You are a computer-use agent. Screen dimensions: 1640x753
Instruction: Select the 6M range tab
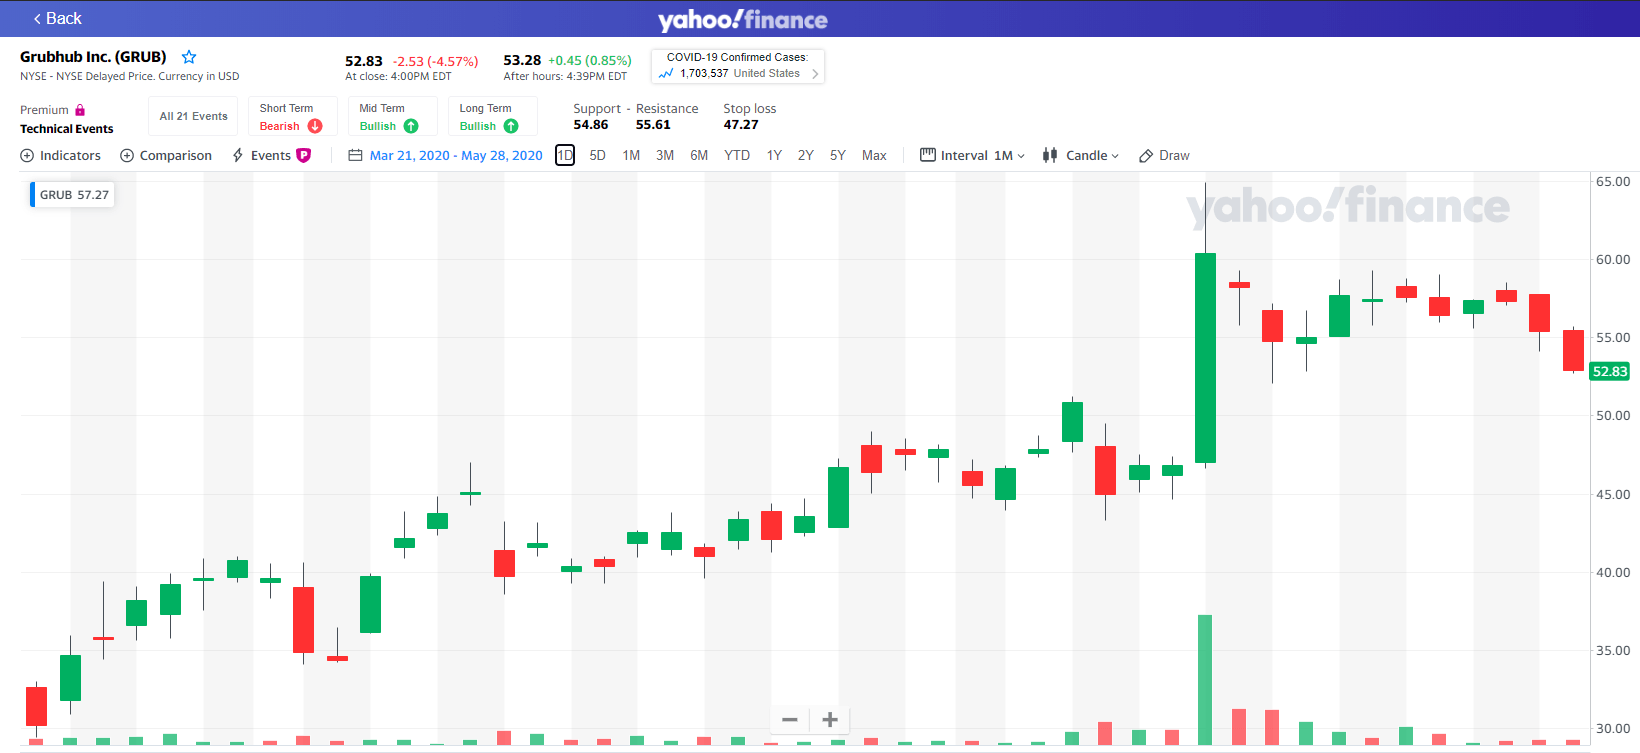(x=699, y=155)
